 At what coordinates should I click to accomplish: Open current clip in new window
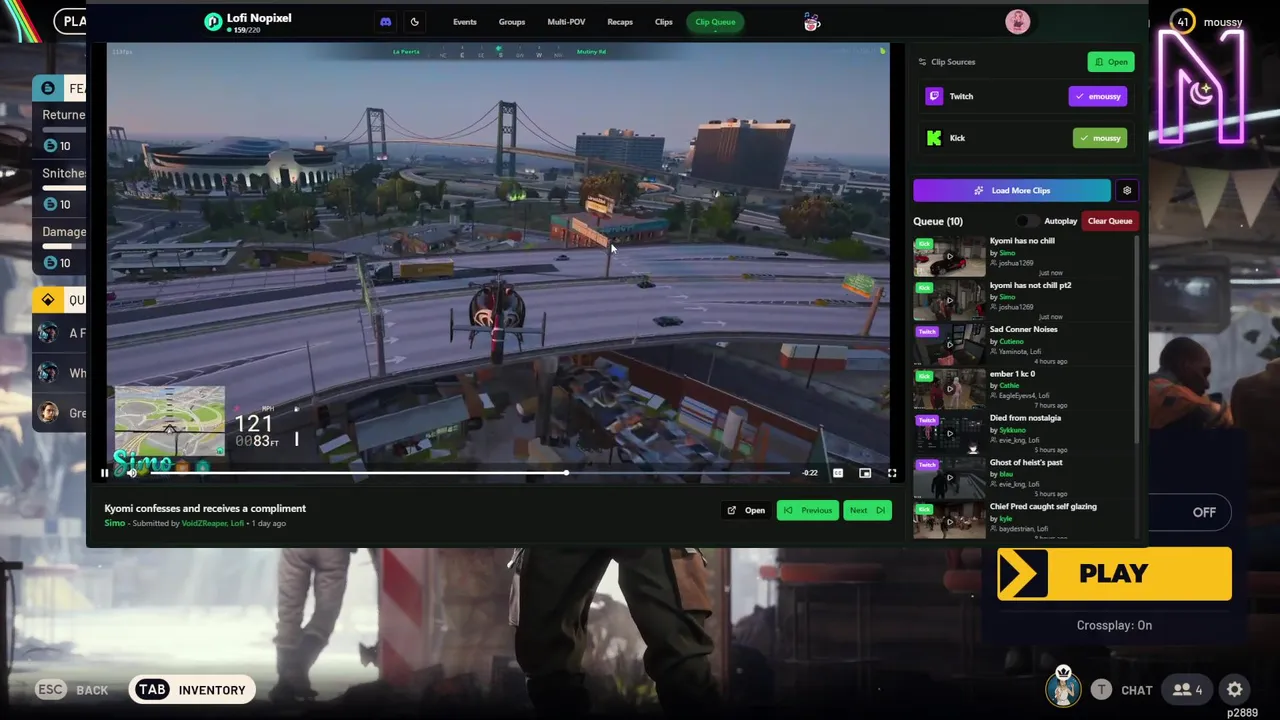pyautogui.click(x=747, y=511)
